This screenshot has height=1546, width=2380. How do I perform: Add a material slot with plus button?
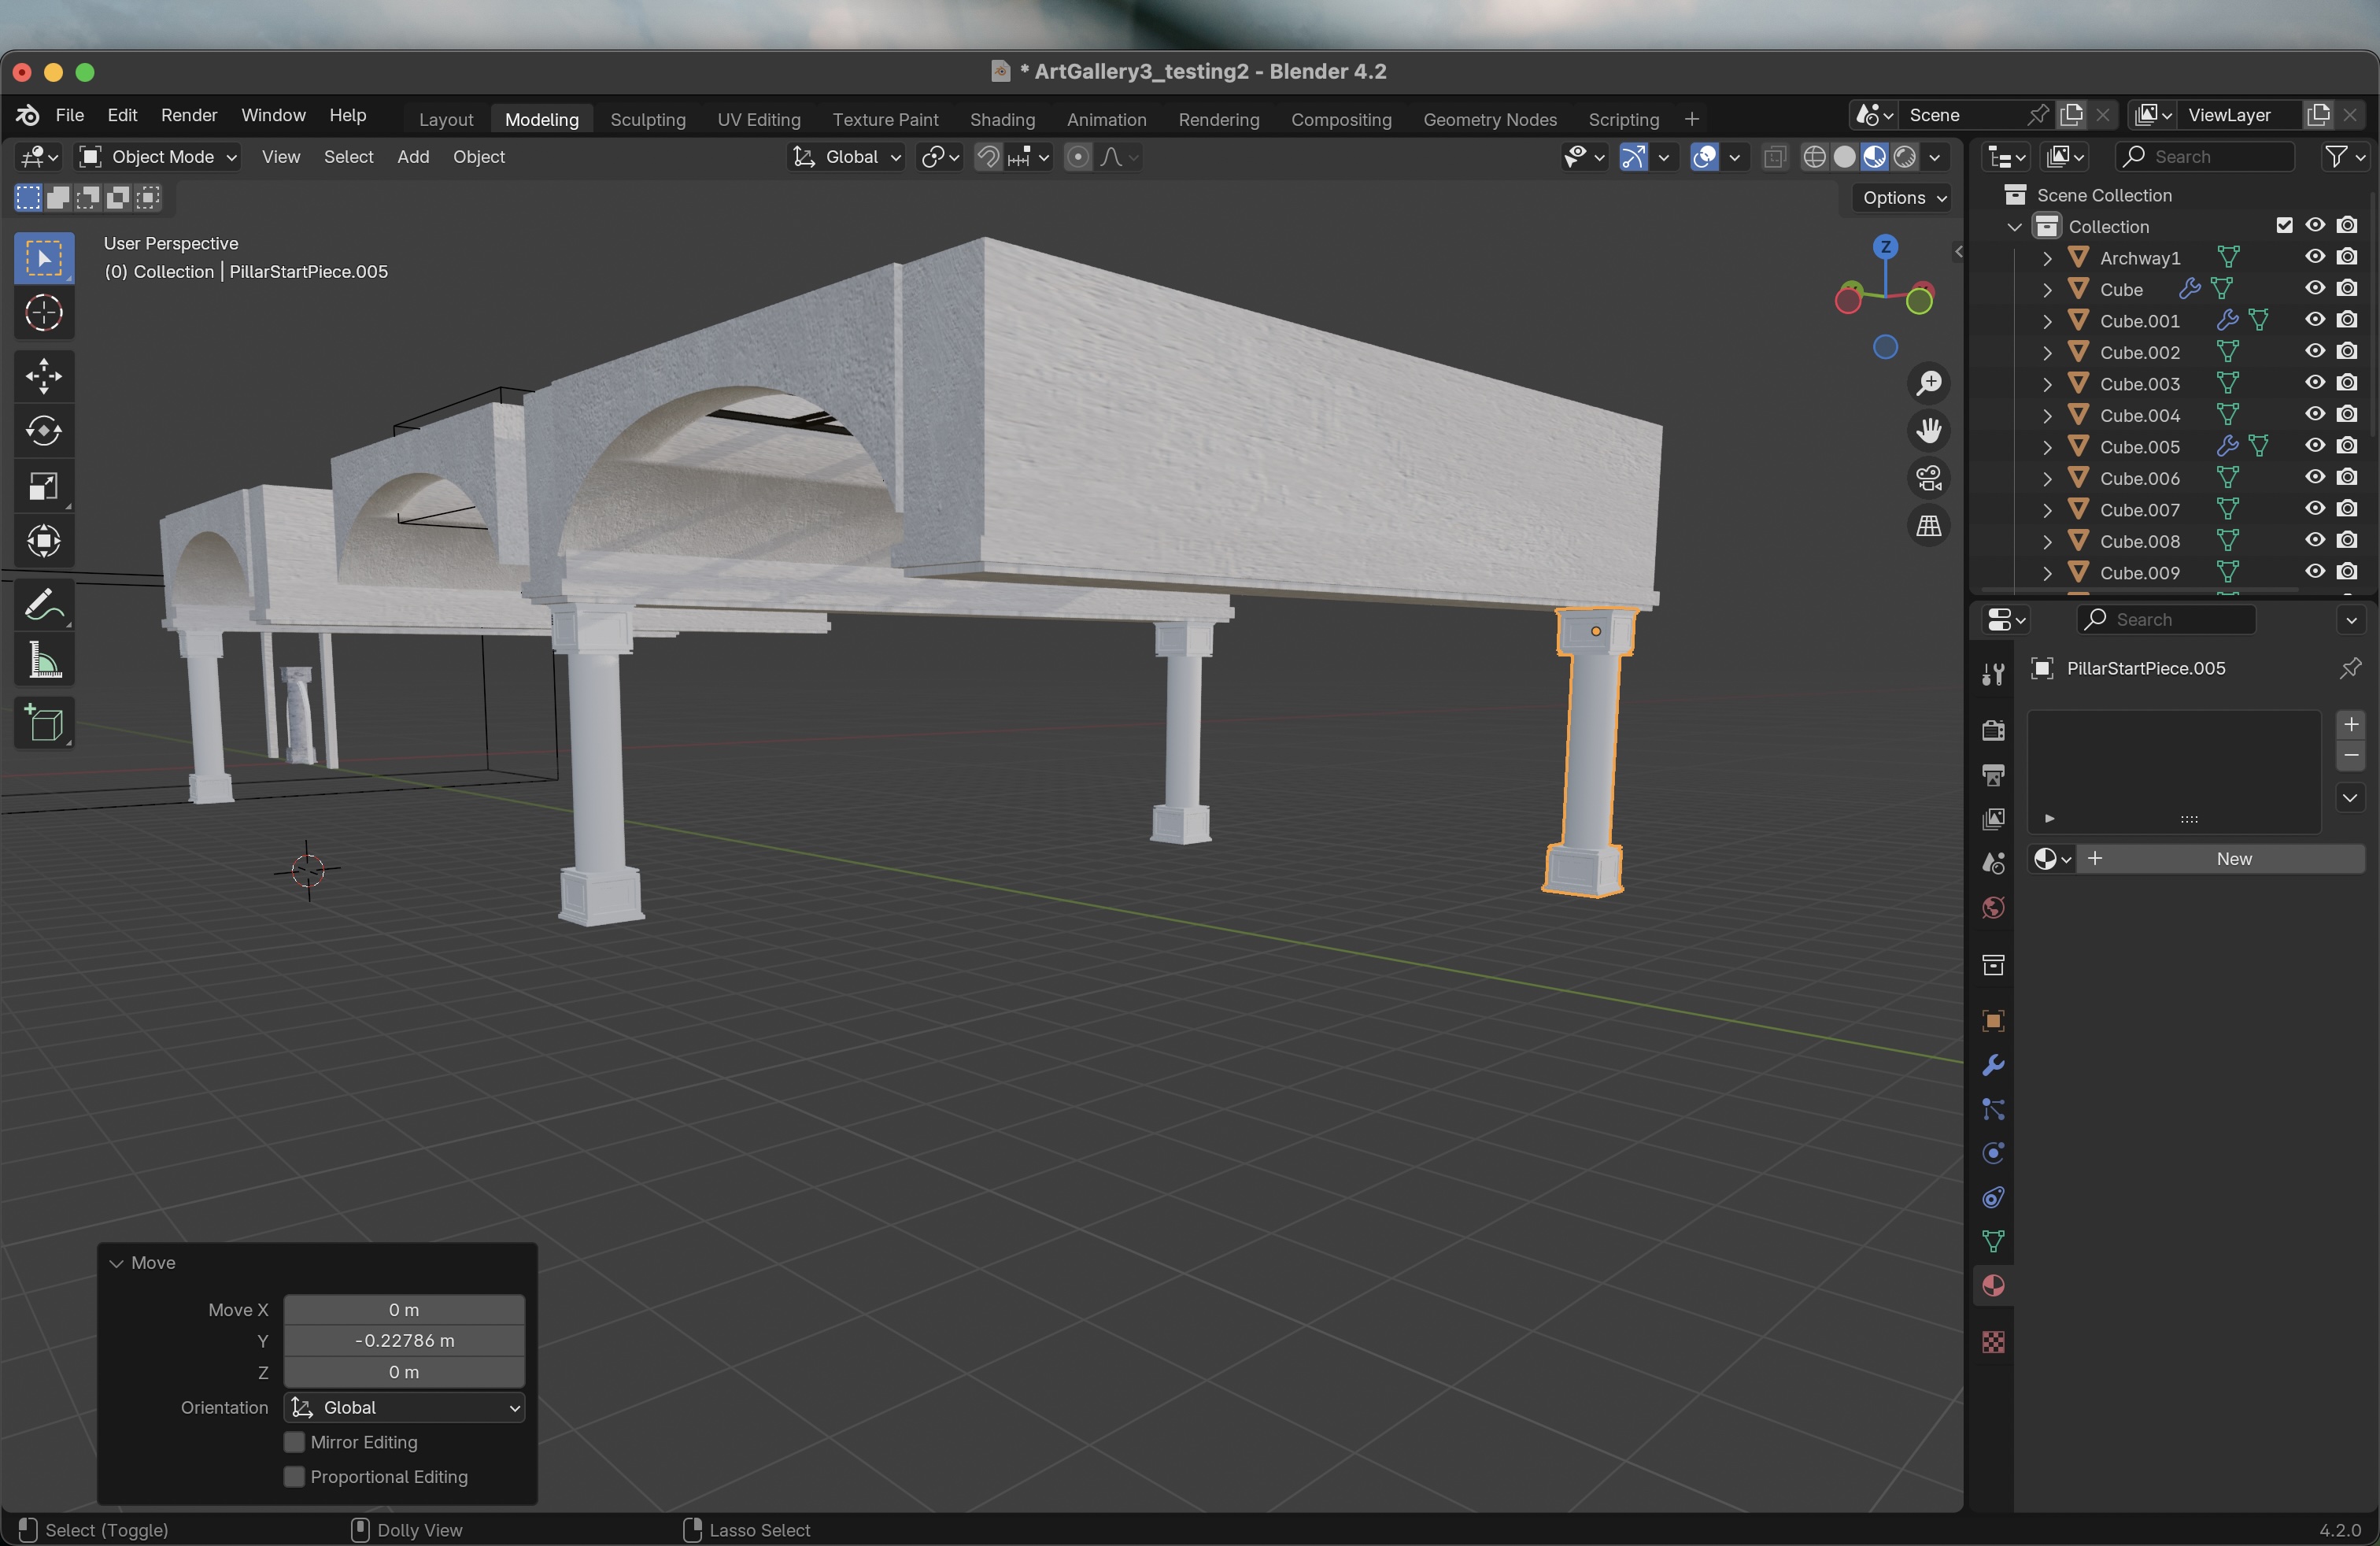[x=2351, y=724]
